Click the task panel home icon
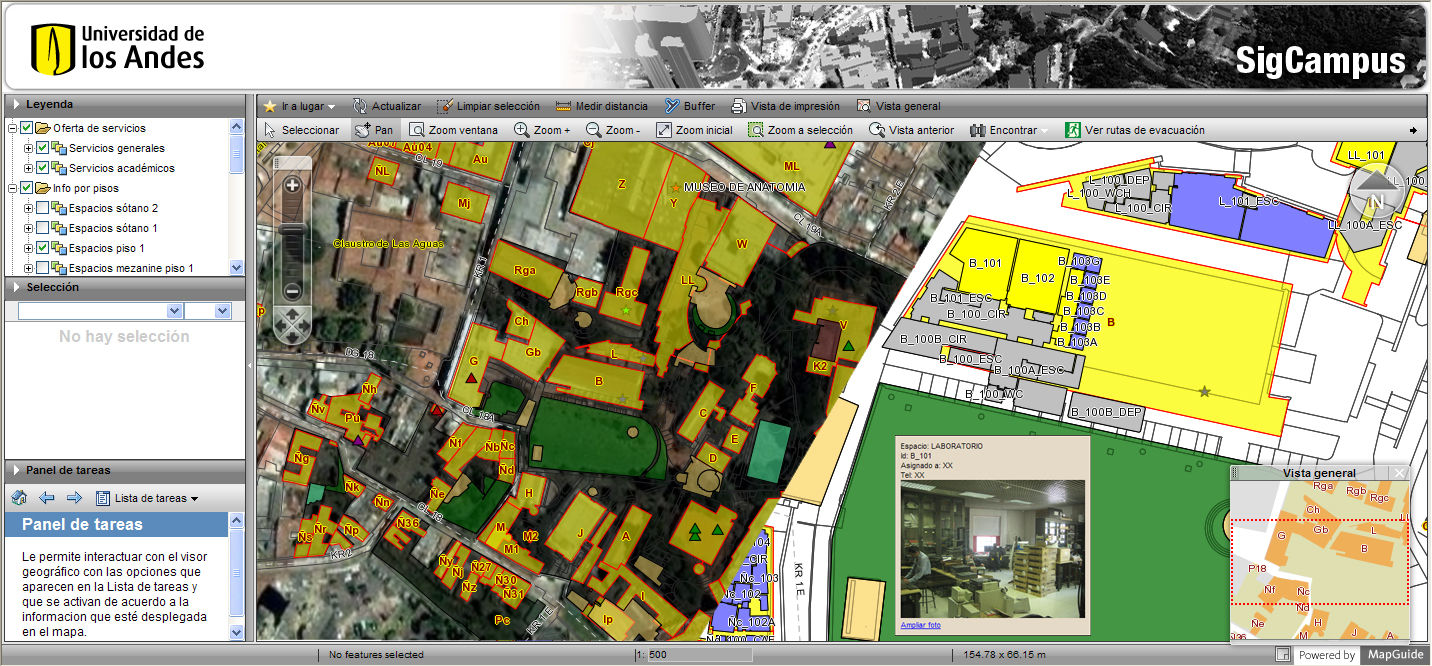 click(x=18, y=498)
